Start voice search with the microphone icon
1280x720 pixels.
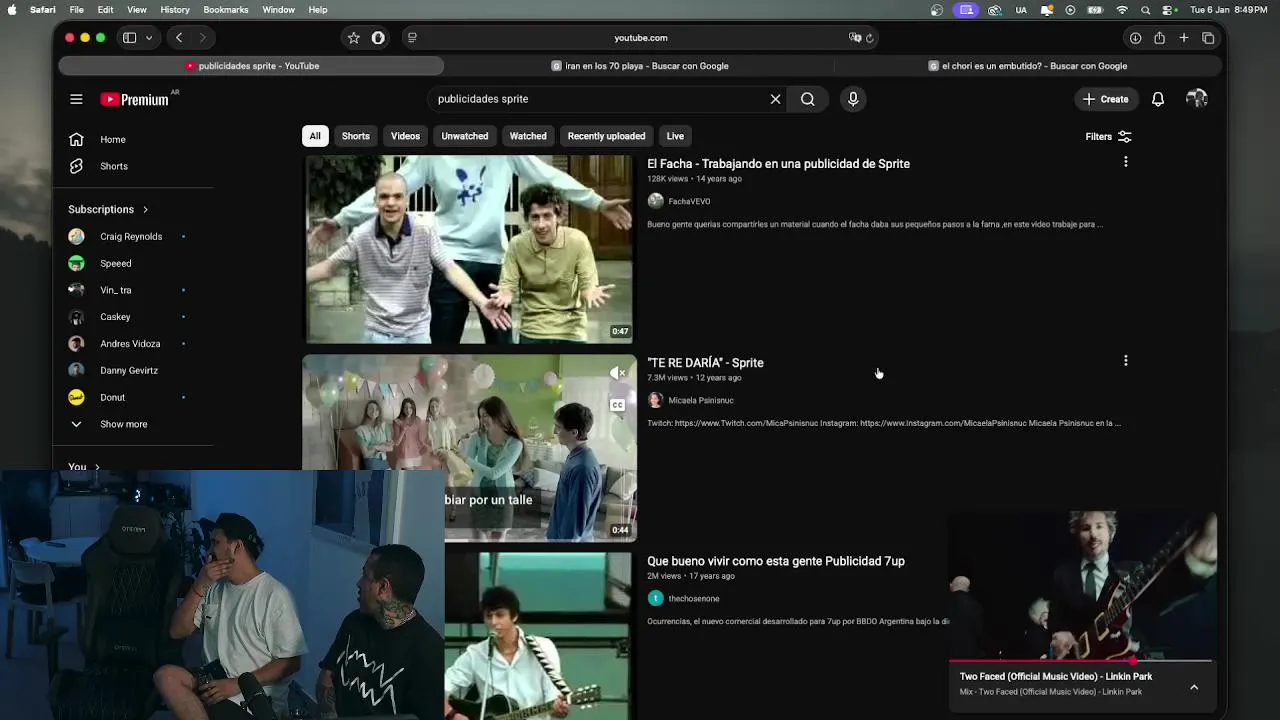pos(853,99)
